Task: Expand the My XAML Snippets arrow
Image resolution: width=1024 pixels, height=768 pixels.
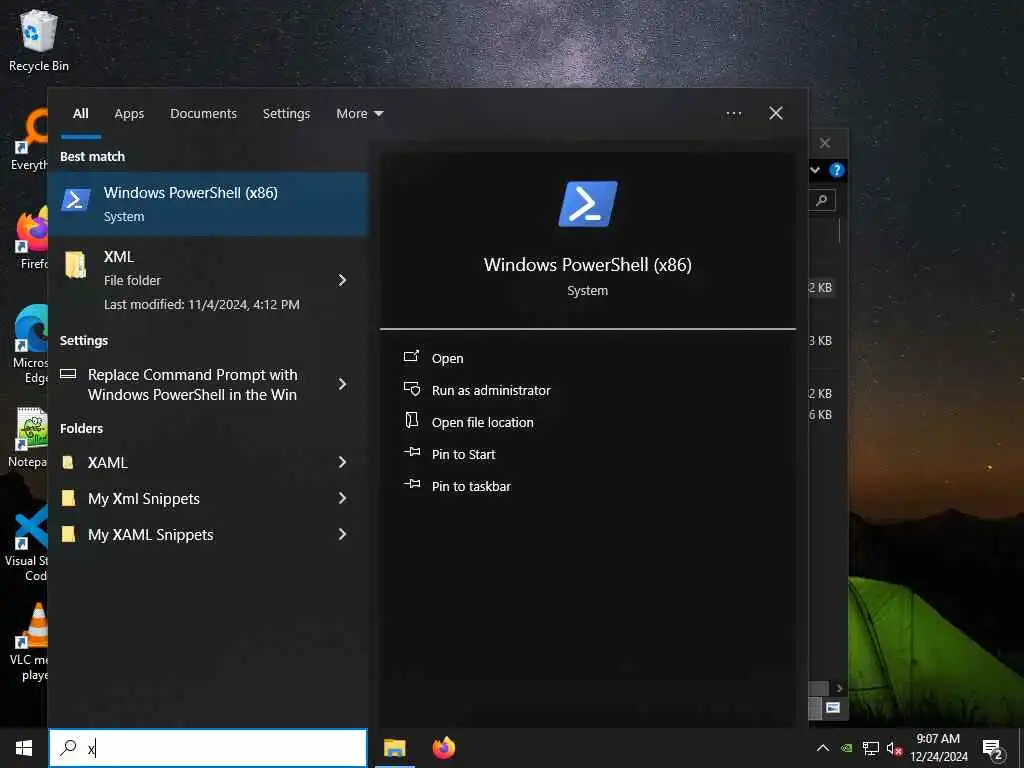Action: [342, 534]
